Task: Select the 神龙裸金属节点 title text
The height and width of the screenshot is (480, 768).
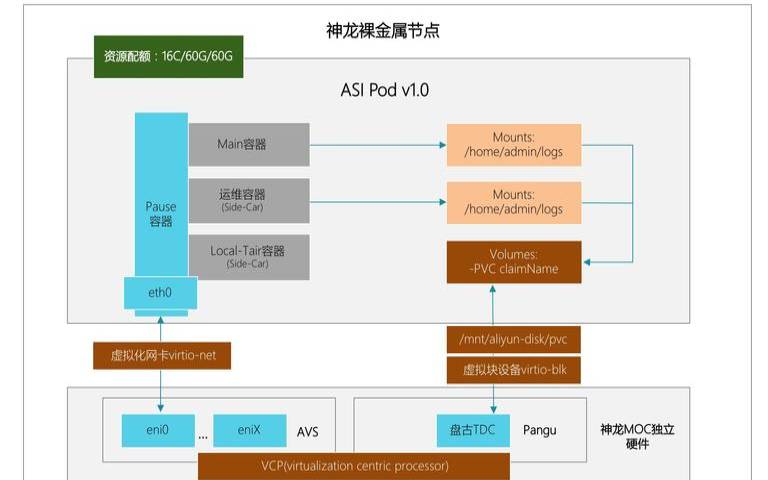Action: [383, 30]
